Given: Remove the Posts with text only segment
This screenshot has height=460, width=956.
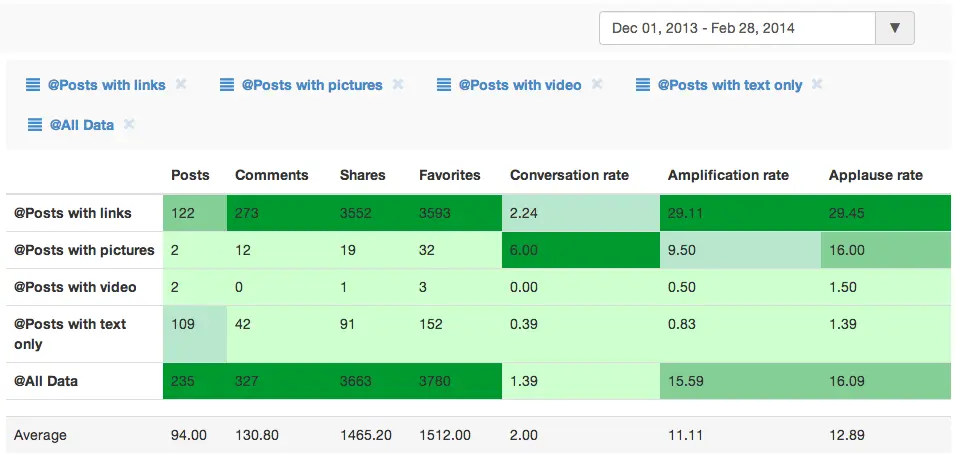Looking at the screenshot, I should pyautogui.click(x=817, y=84).
